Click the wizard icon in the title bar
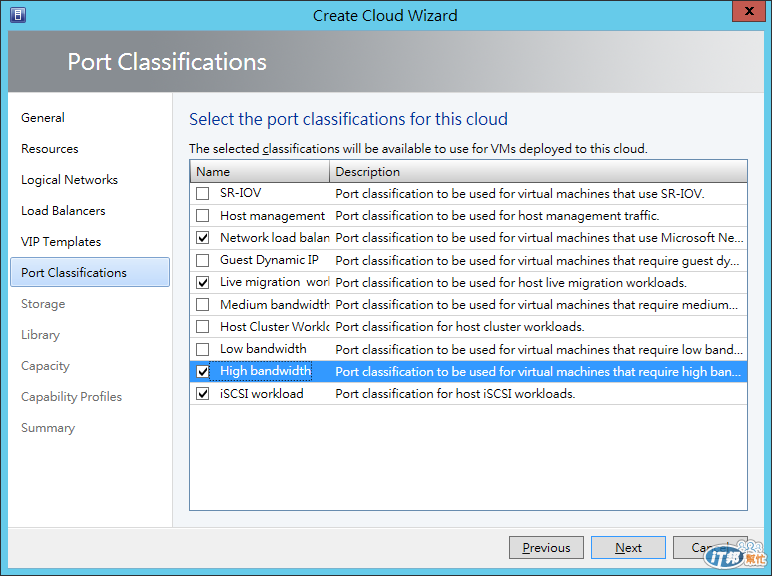Image resolution: width=772 pixels, height=576 pixels. 17,15
